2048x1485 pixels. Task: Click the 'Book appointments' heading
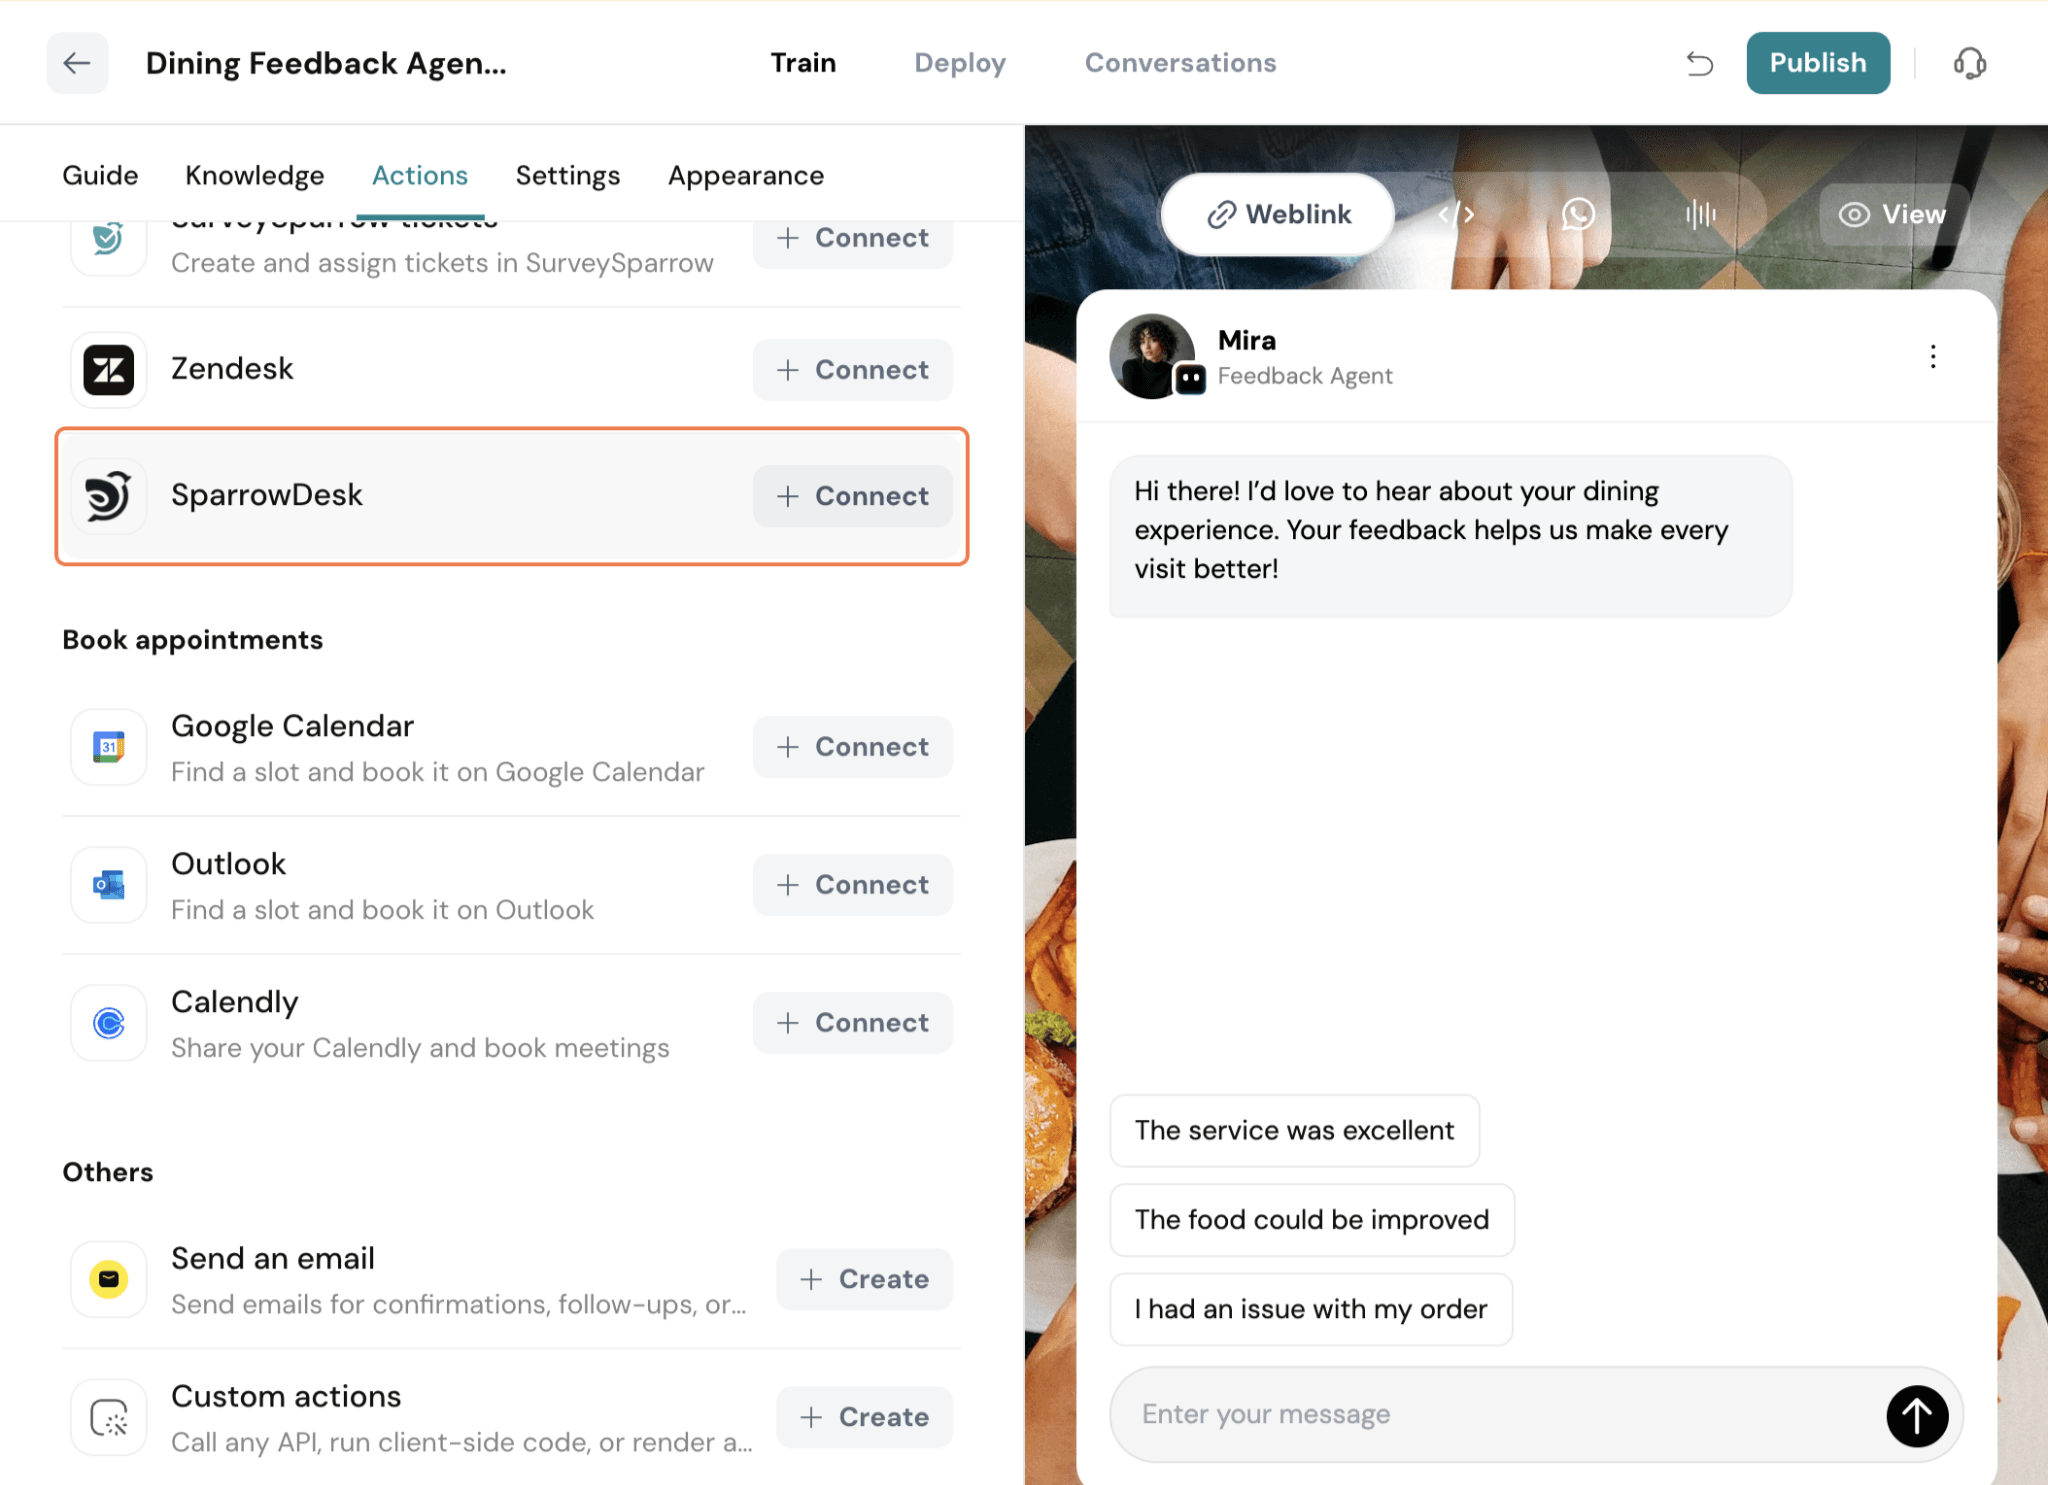193,640
